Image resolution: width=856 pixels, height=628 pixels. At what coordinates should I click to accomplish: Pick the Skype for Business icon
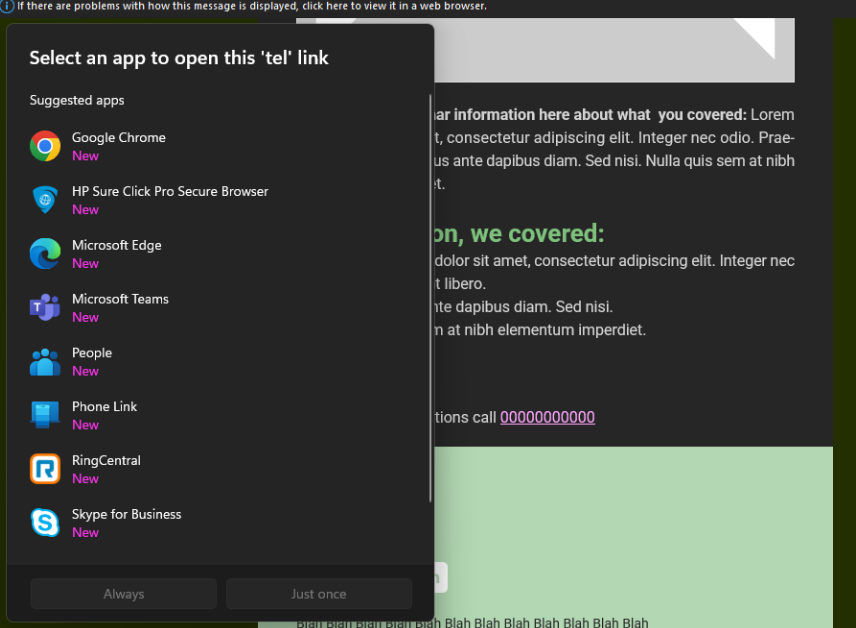(45, 523)
